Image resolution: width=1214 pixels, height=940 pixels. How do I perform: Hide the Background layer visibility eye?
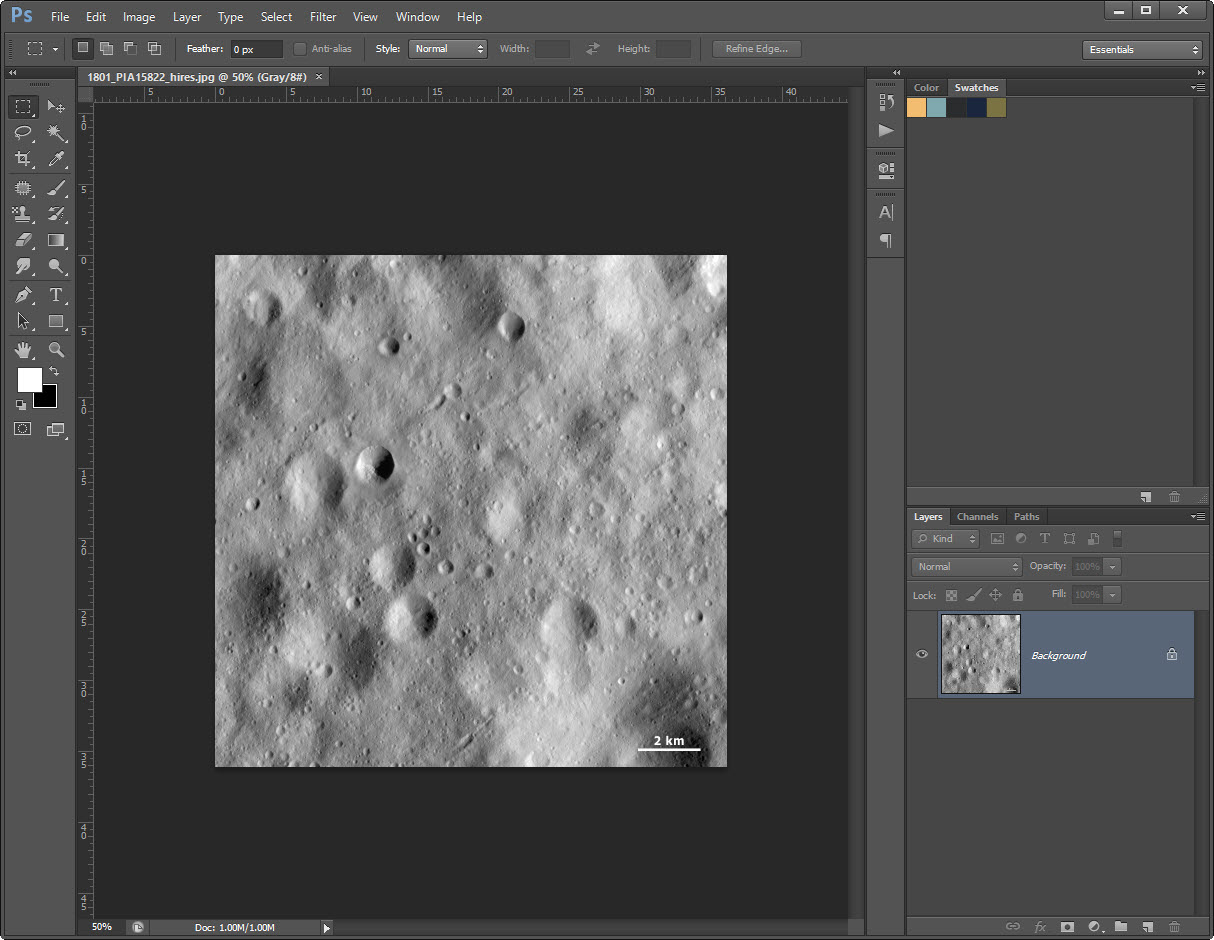922,655
